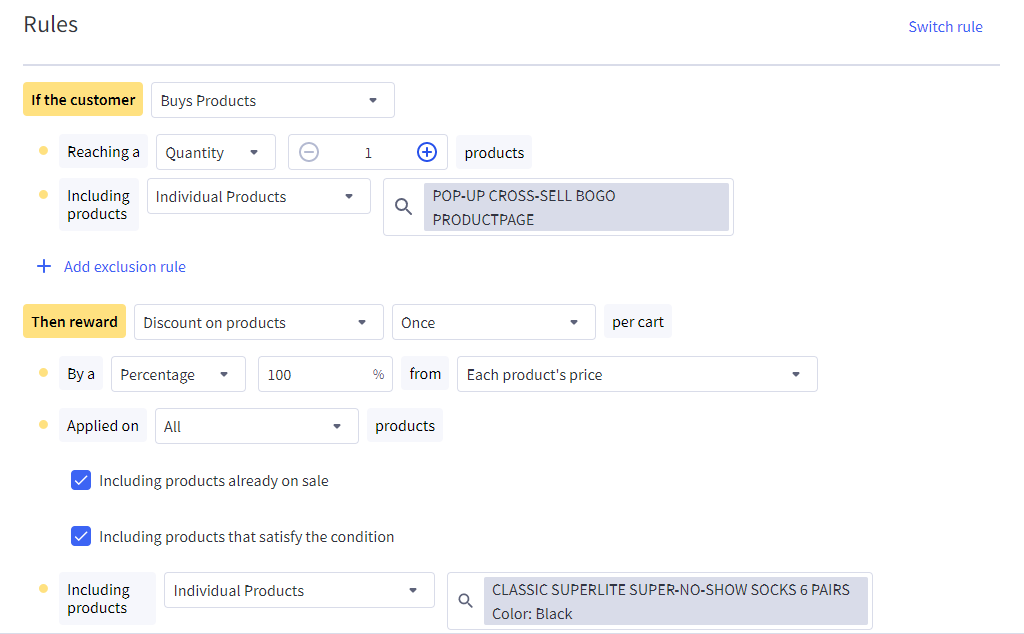Expand the Percentage discount type dropdown
The image size is (1024, 634).
click(177, 375)
